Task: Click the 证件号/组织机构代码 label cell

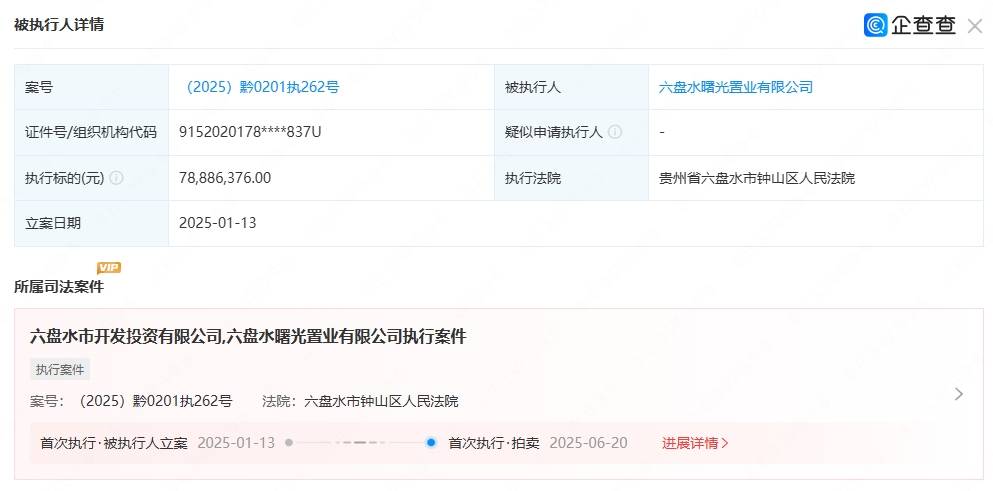Action: 91,132
